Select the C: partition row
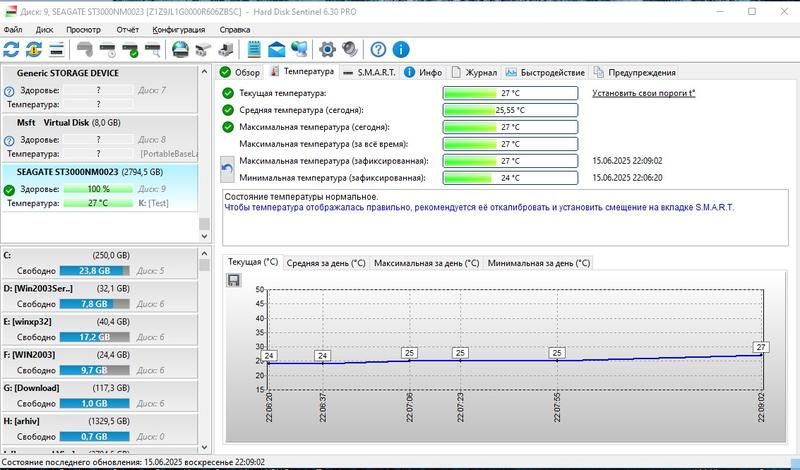The image size is (800, 470). click(99, 263)
